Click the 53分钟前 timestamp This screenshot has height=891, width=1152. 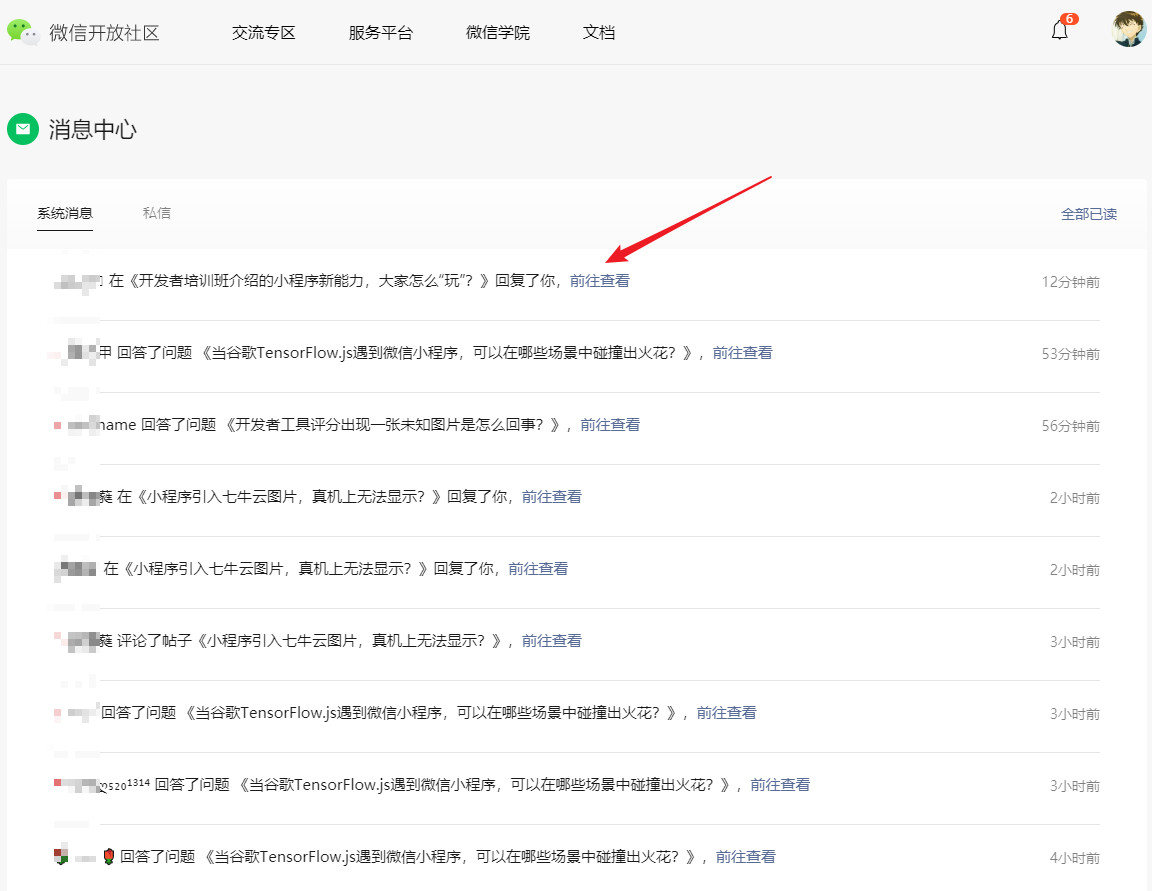(1070, 354)
